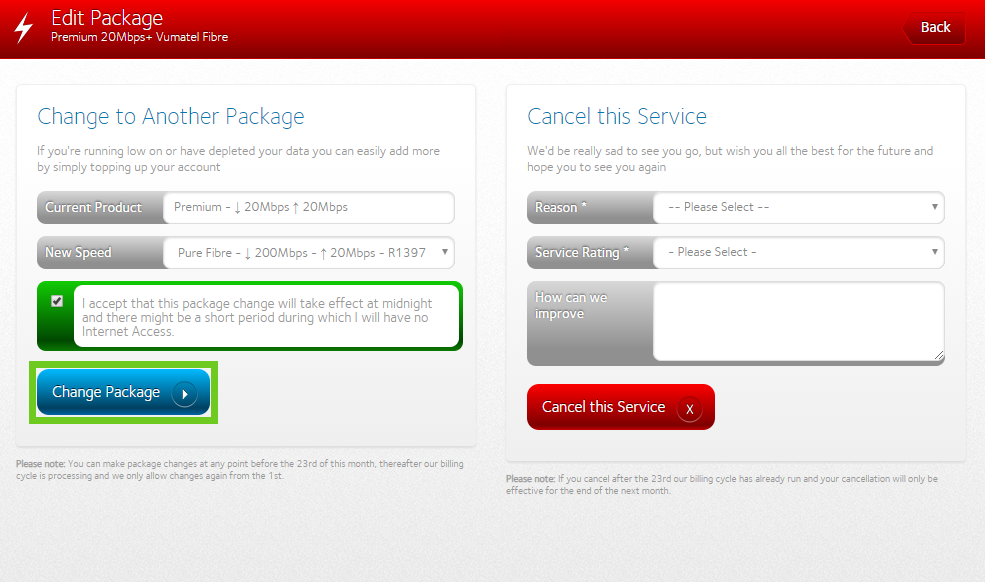Screen dimensions: 985x582
Task: Click the Edit Package page title
Action: click(107, 18)
